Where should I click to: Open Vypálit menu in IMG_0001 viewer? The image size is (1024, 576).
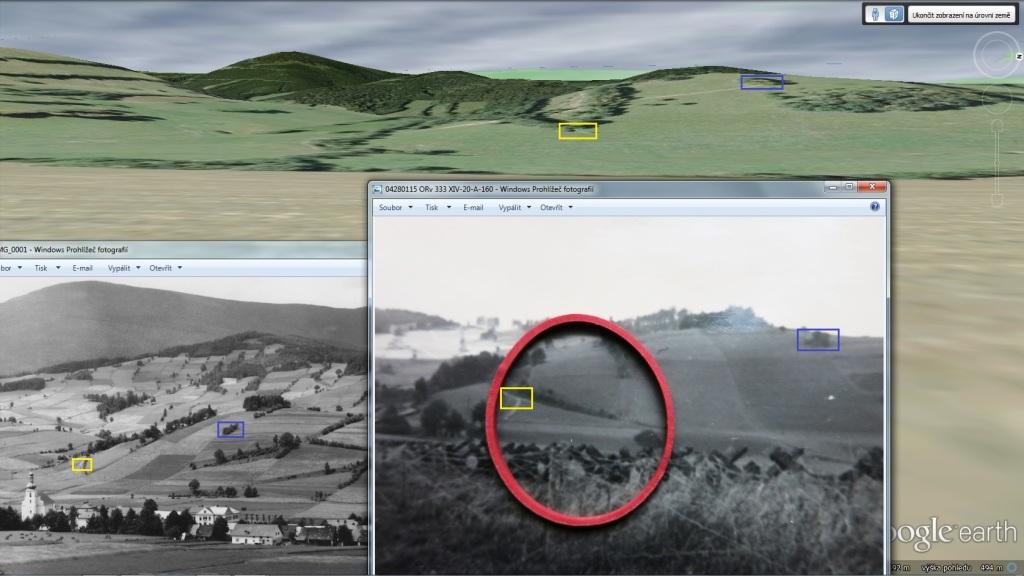[123, 268]
